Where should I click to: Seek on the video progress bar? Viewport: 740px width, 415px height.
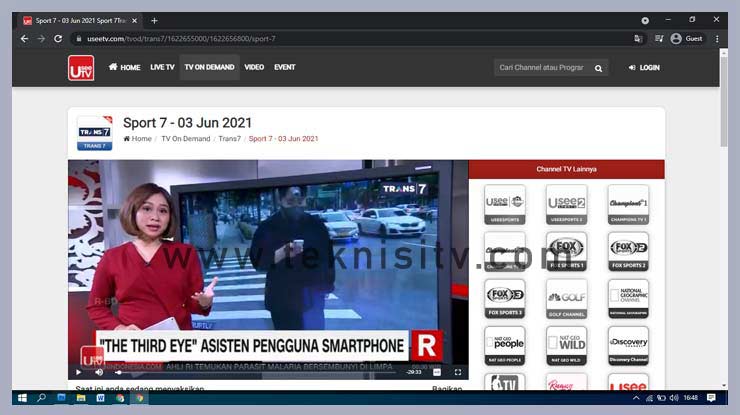256,373
